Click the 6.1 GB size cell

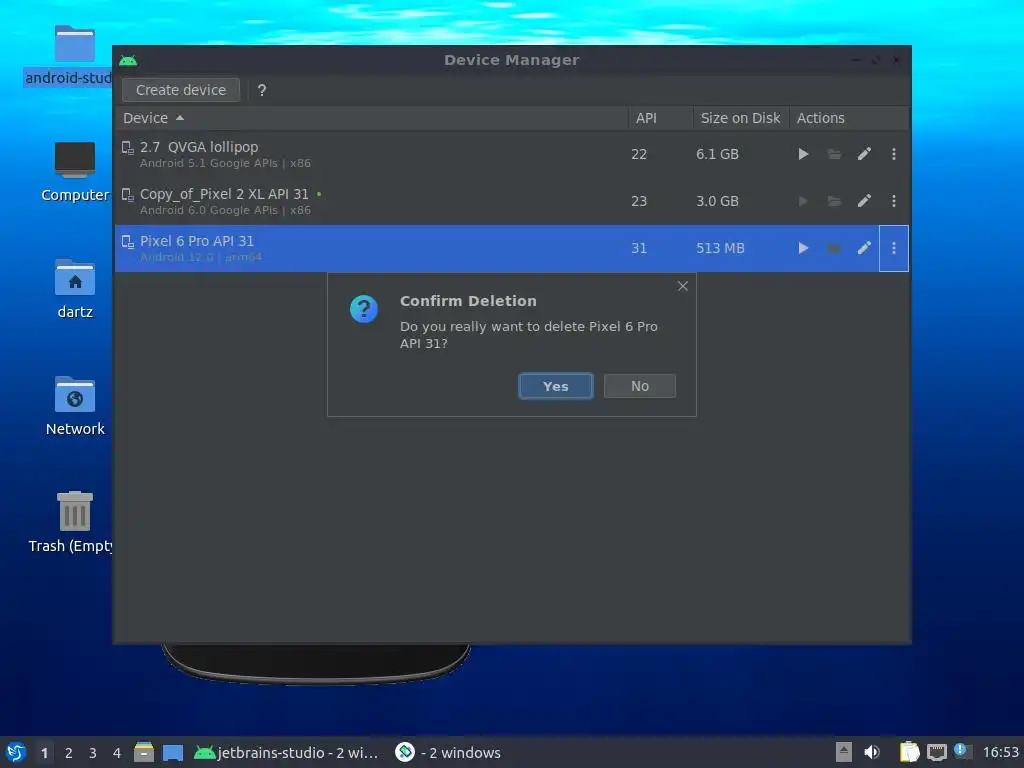coord(717,154)
